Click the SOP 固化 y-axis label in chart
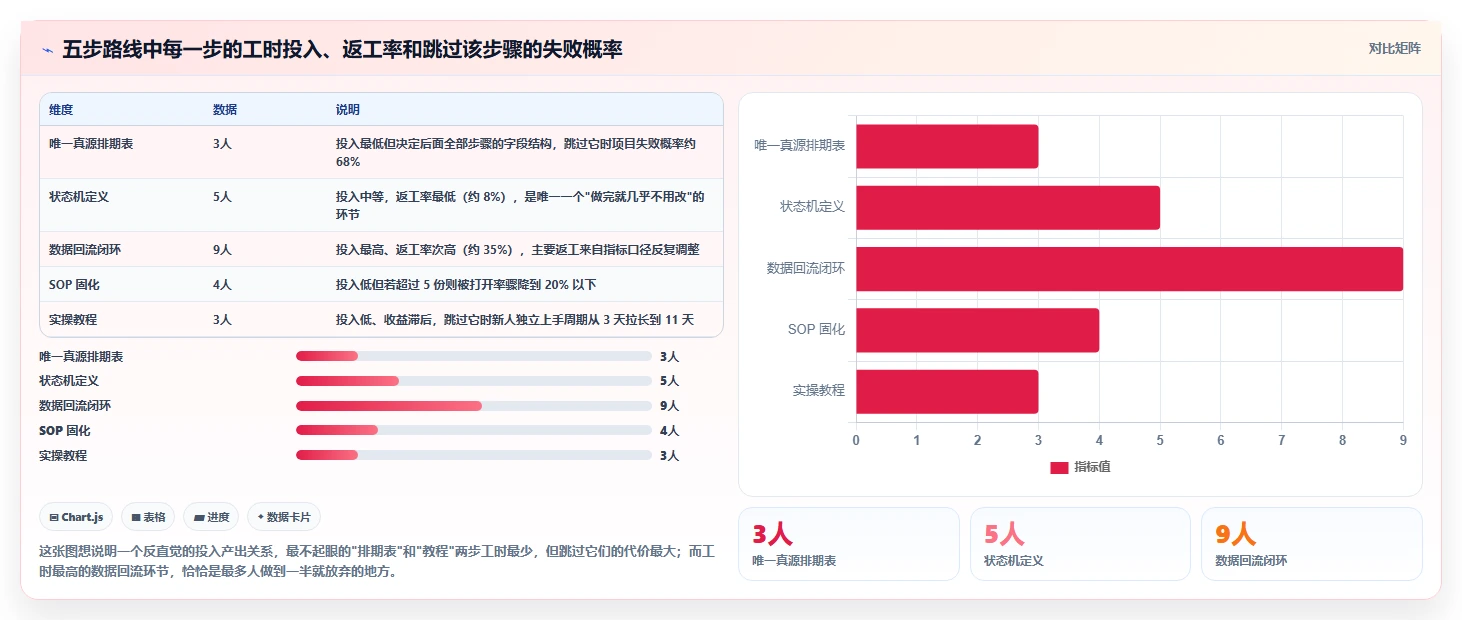Image resolution: width=1462 pixels, height=620 pixels. pyautogui.click(x=817, y=330)
